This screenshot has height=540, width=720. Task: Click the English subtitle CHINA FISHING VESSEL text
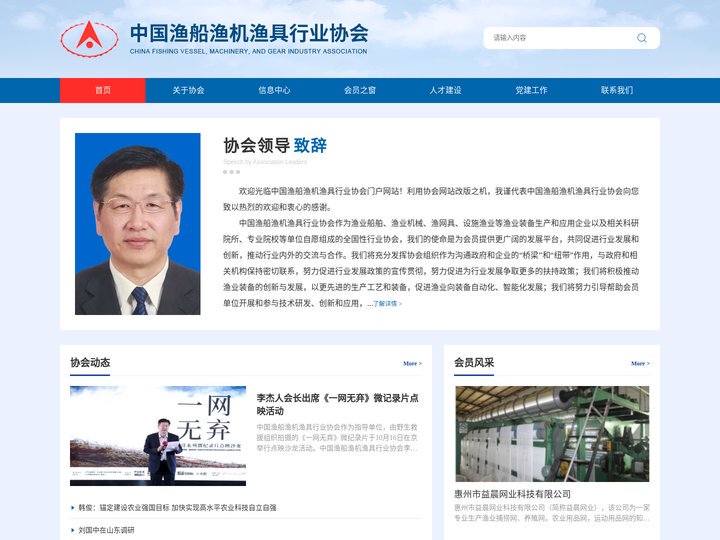(248, 51)
